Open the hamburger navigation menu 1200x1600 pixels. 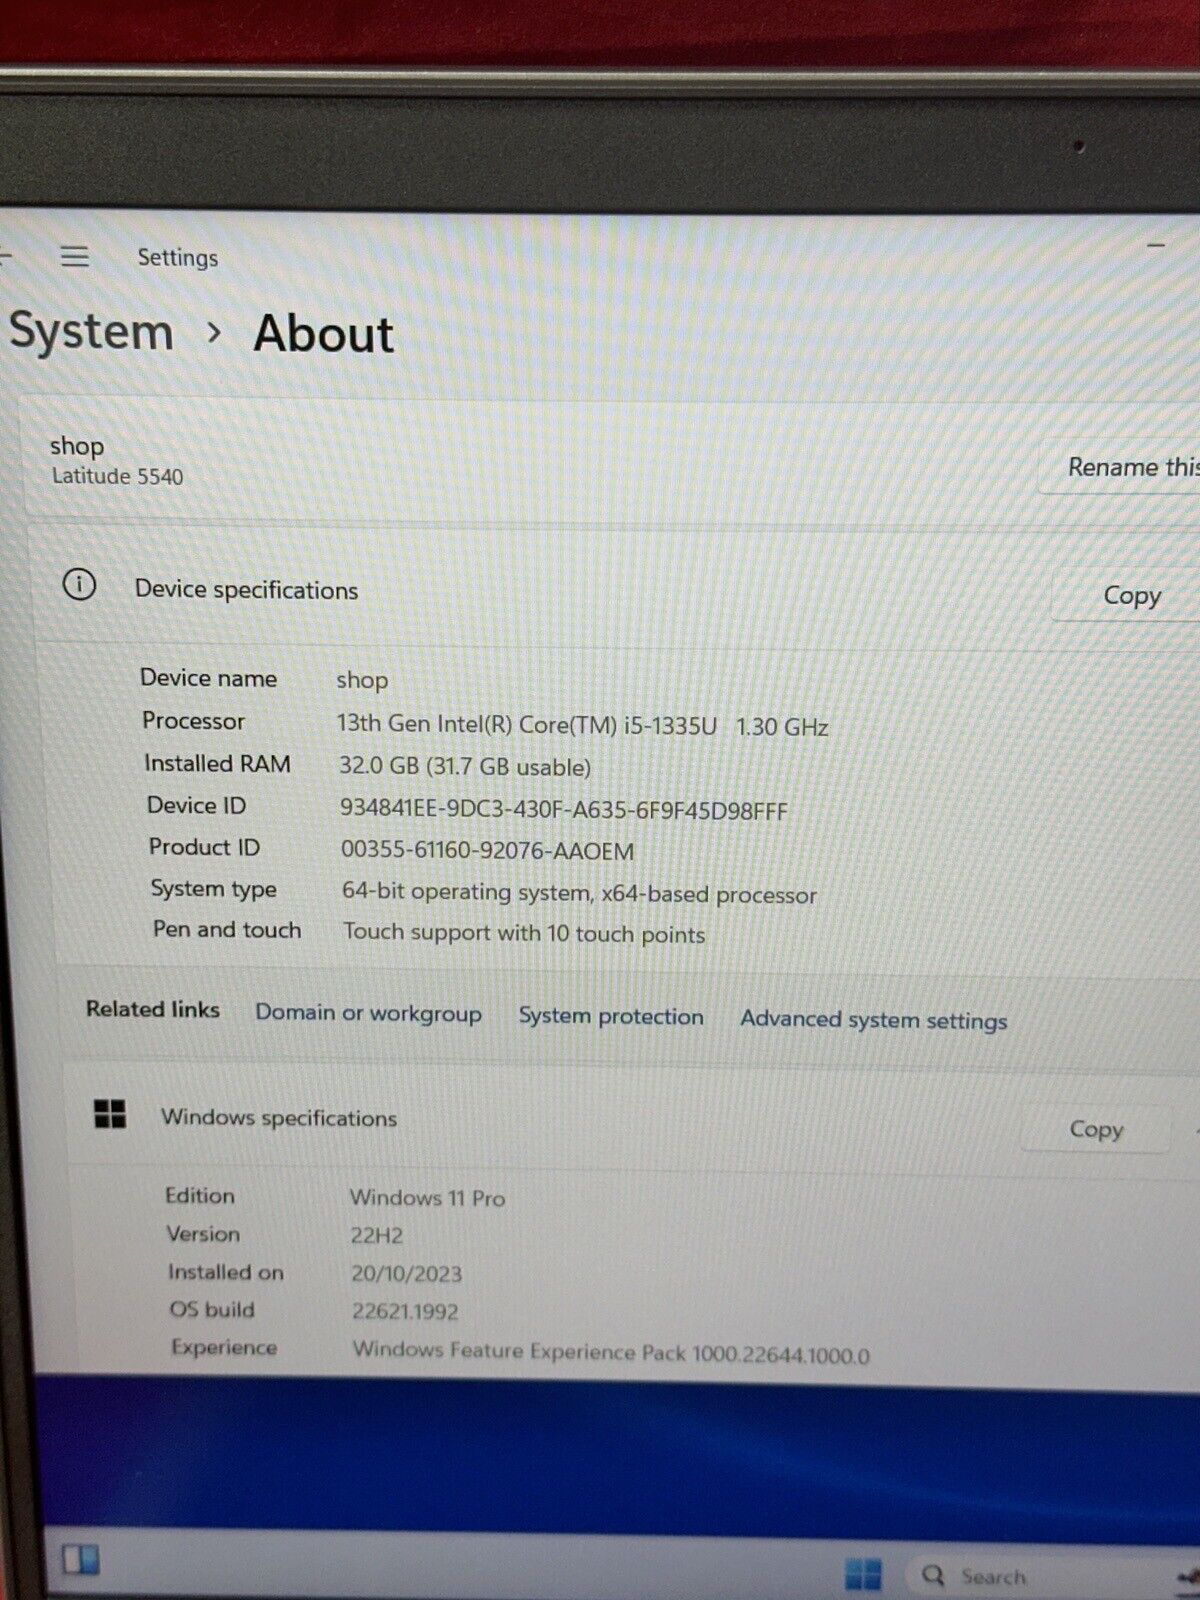click(x=75, y=257)
